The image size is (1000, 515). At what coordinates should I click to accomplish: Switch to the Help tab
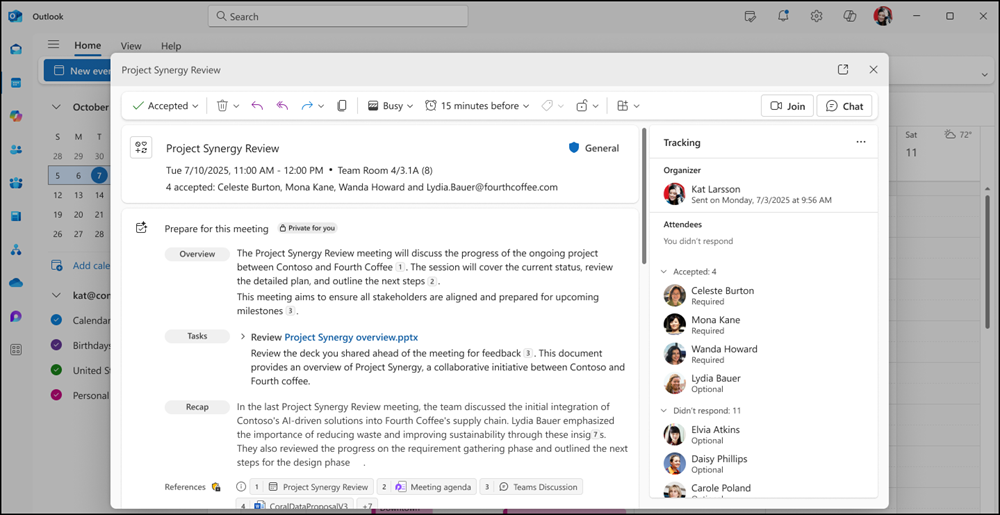tap(171, 46)
